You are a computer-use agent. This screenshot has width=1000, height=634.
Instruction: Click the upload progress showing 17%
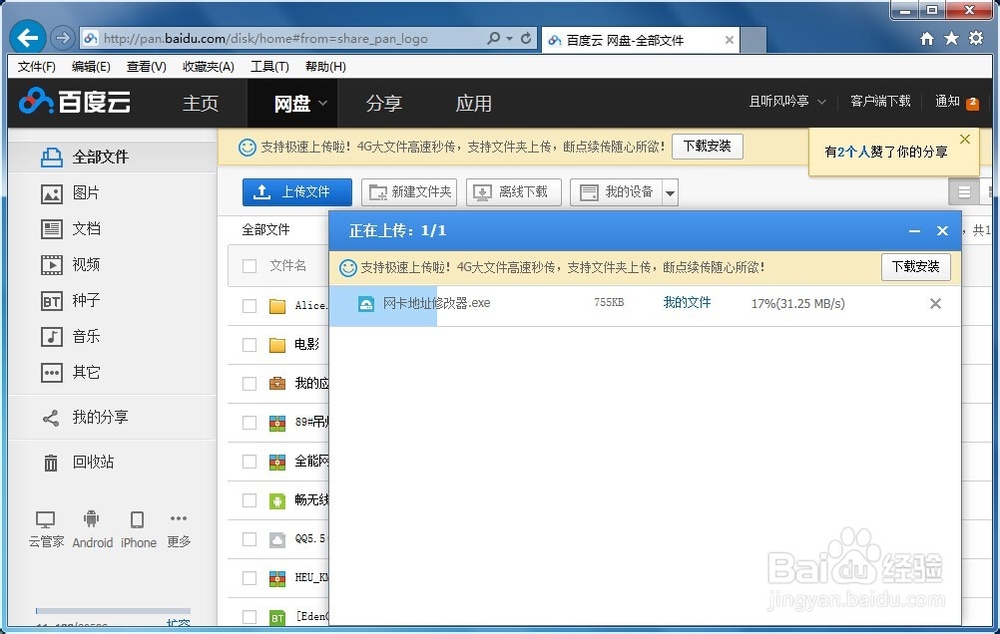[x=796, y=303]
